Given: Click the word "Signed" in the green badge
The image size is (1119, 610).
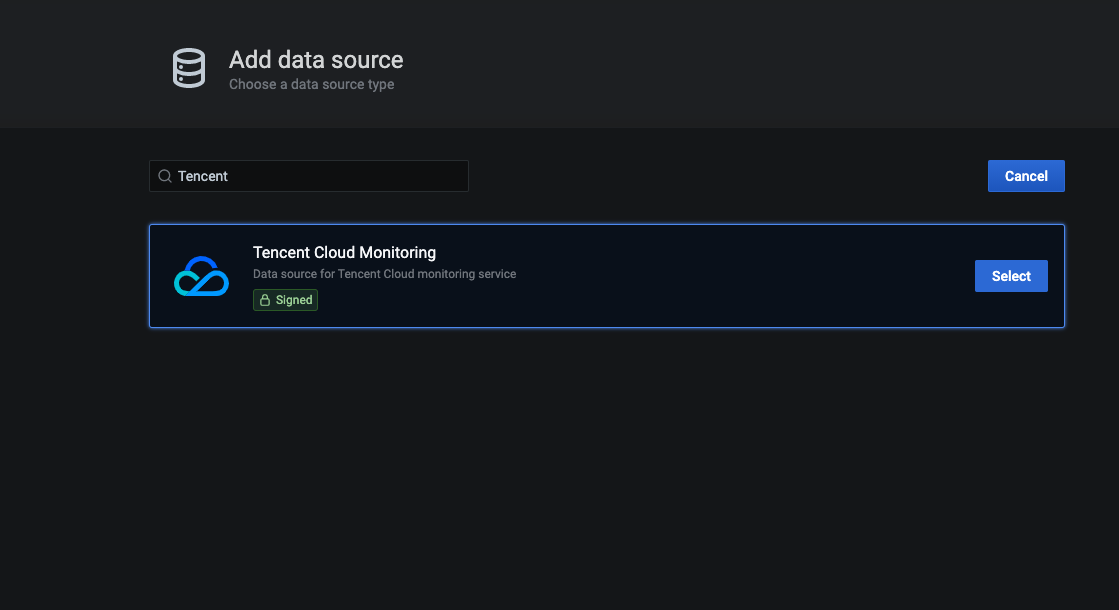Looking at the screenshot, I should coord(294,300).
